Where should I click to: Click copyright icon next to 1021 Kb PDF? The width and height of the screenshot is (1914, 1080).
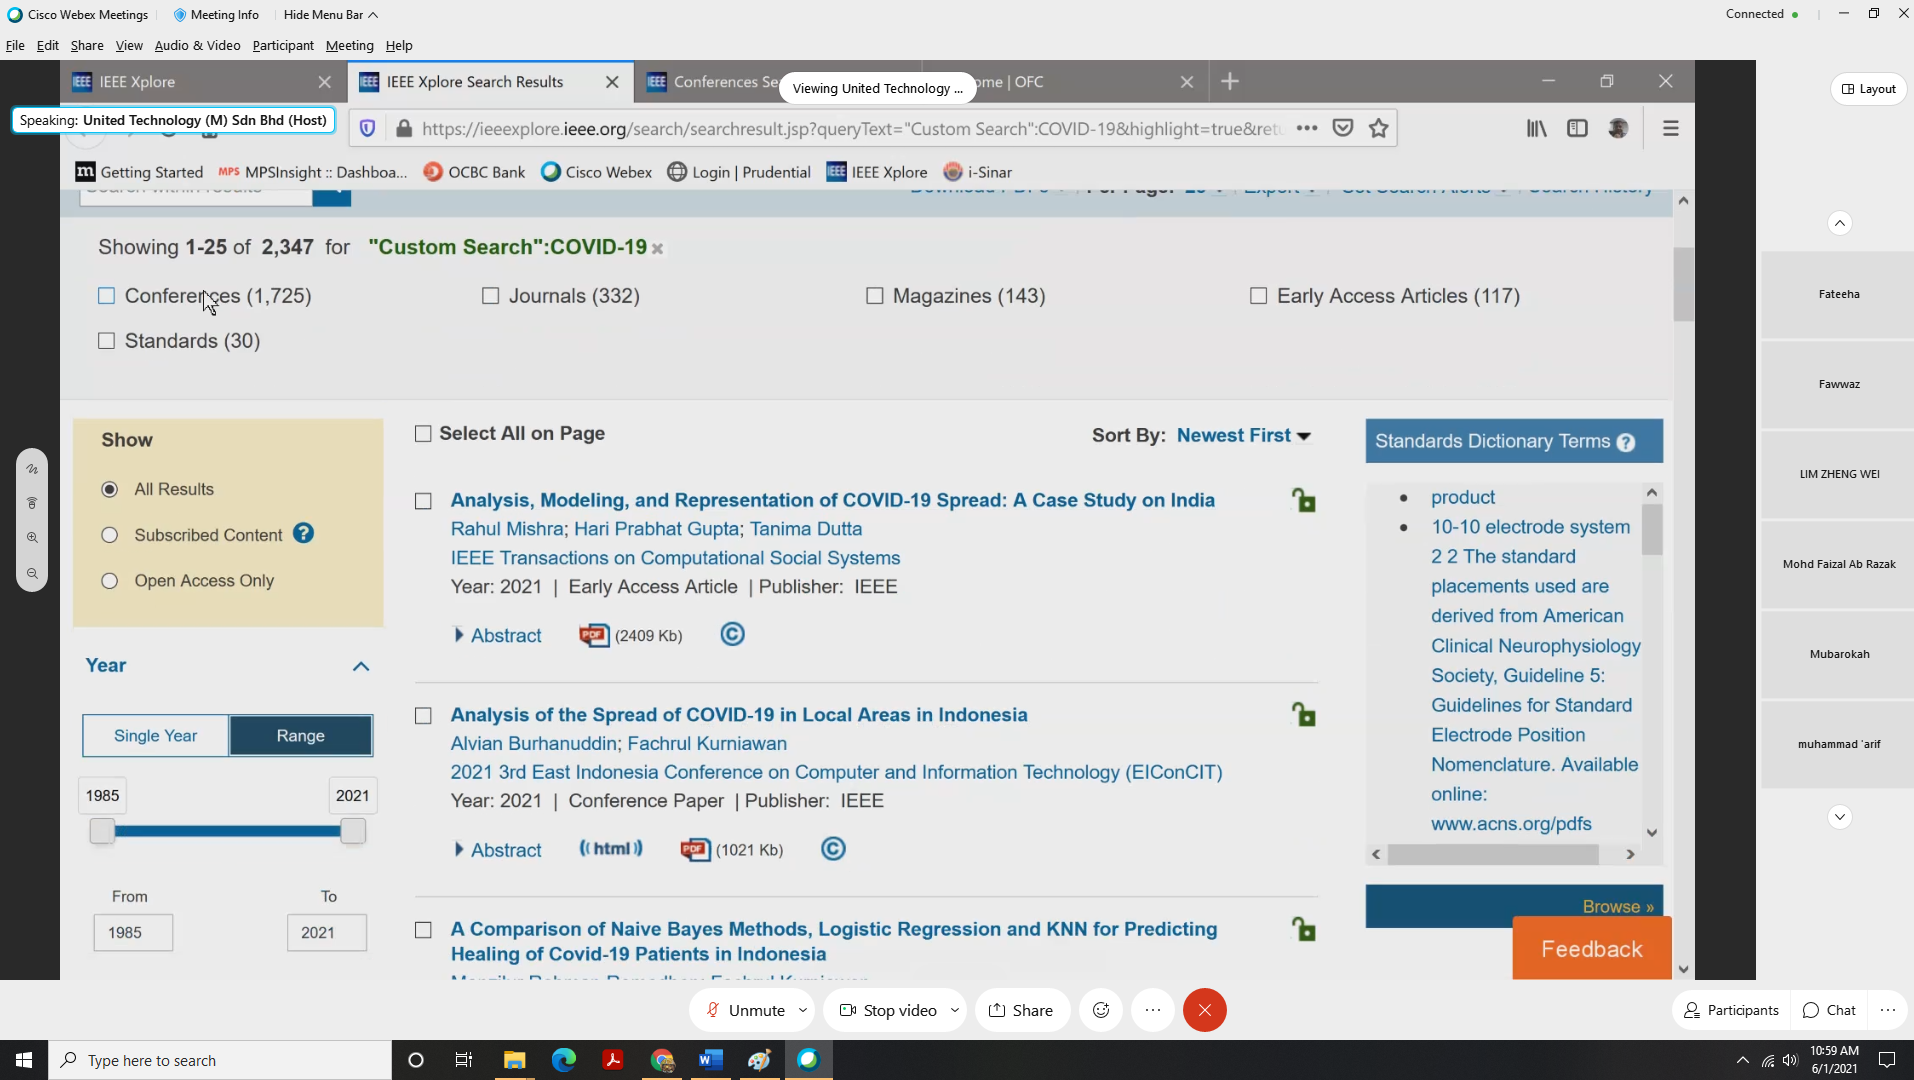point(833,849)
